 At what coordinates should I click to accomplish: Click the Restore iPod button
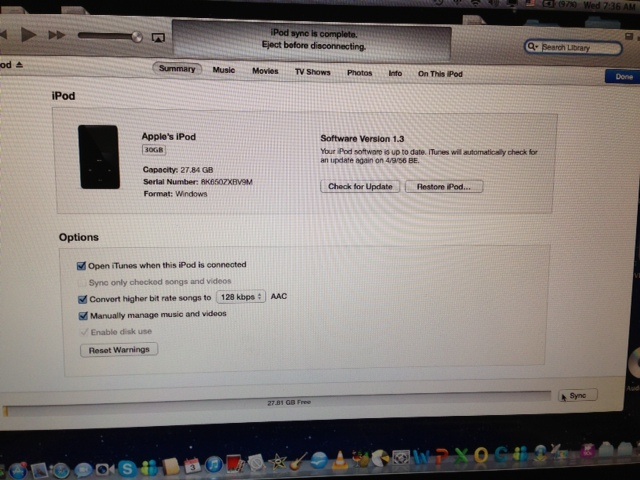click(444, 187)
